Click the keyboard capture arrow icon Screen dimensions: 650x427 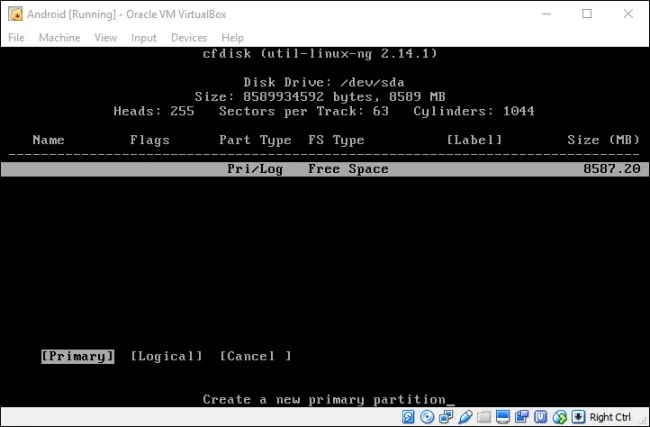578,417
